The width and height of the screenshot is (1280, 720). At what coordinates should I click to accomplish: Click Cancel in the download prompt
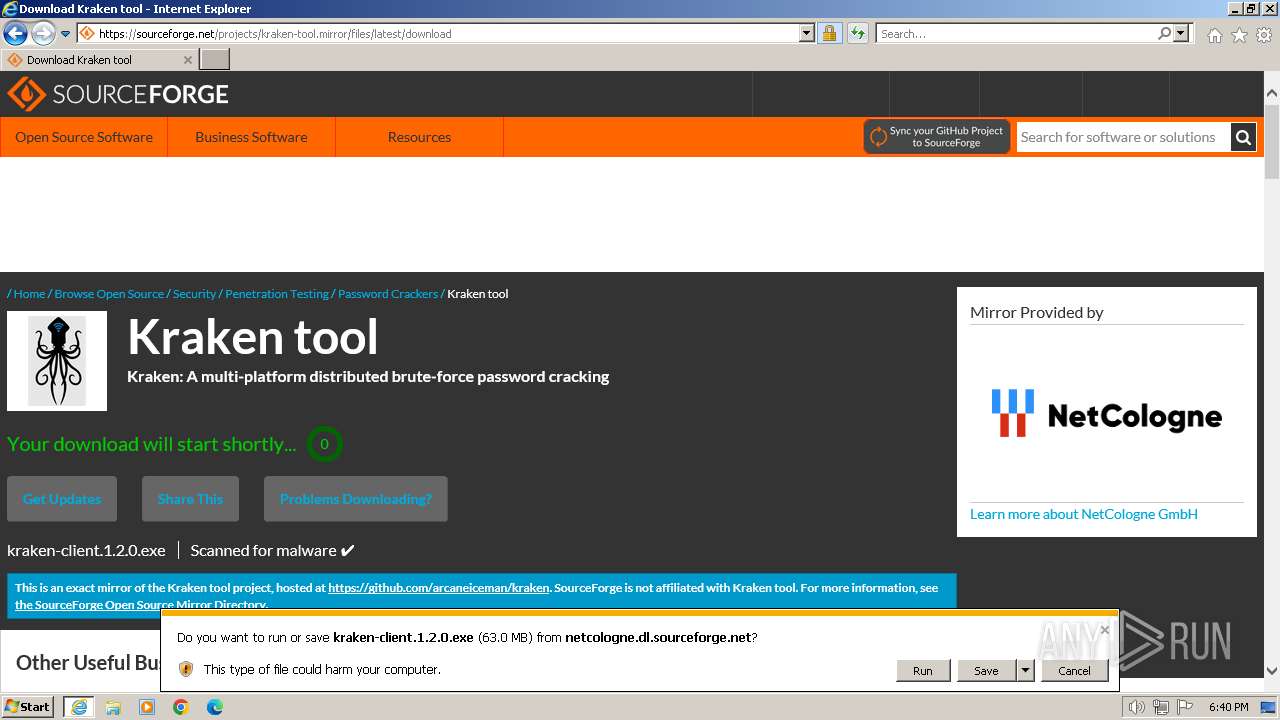tap(1075, 671)
